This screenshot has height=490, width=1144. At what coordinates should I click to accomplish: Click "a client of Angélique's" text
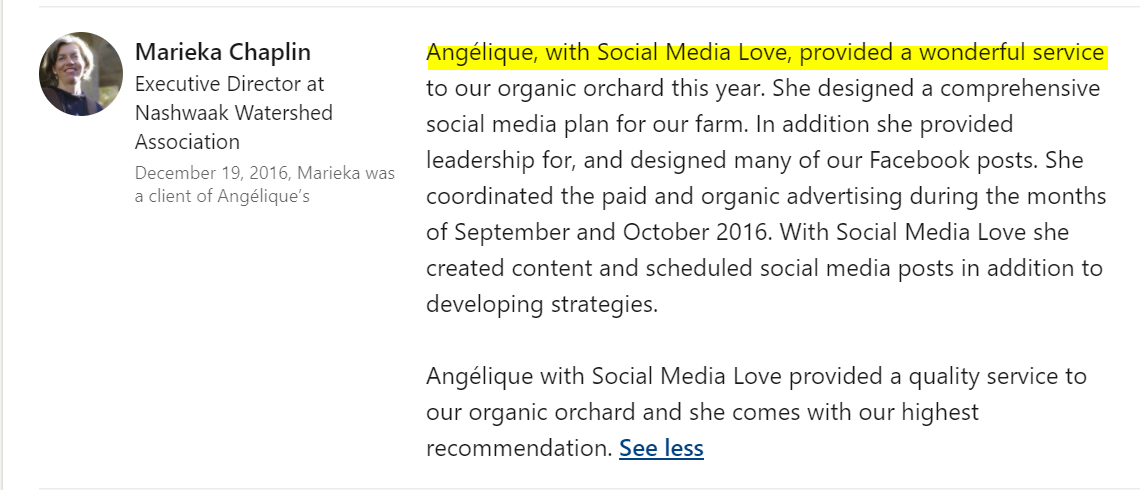click(222, 196)
